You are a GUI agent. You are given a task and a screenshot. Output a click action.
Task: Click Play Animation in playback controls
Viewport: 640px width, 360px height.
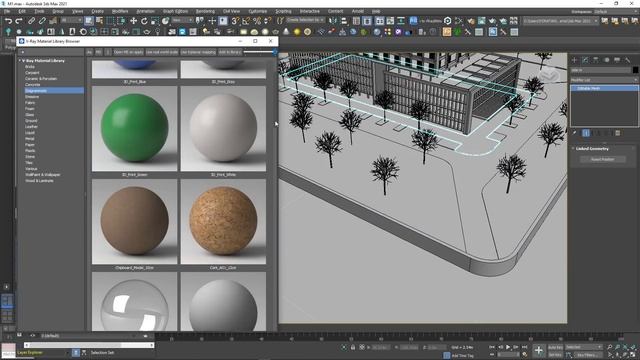tap(508, 347)
